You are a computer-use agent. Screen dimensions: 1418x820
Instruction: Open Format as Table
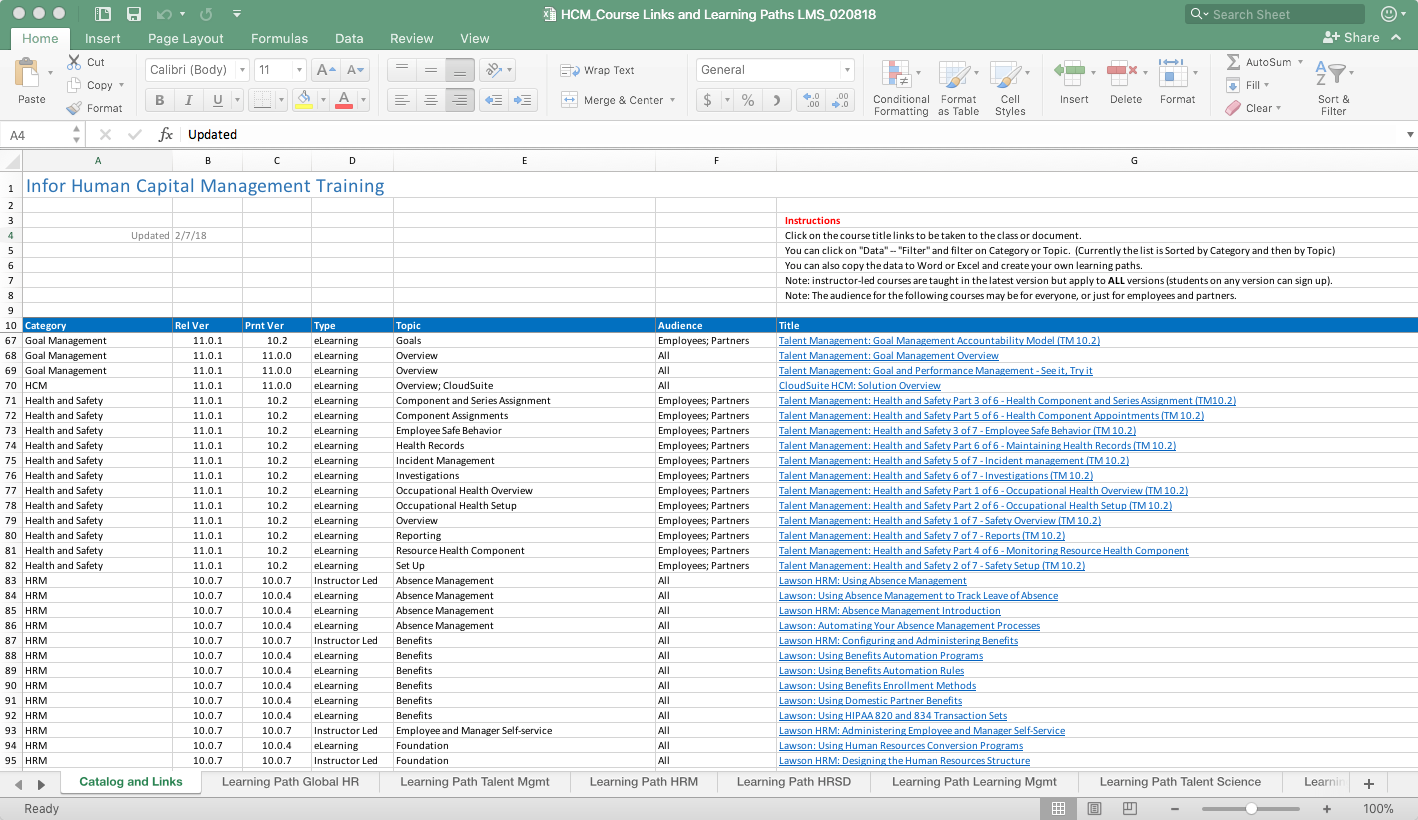pos(958,88)
